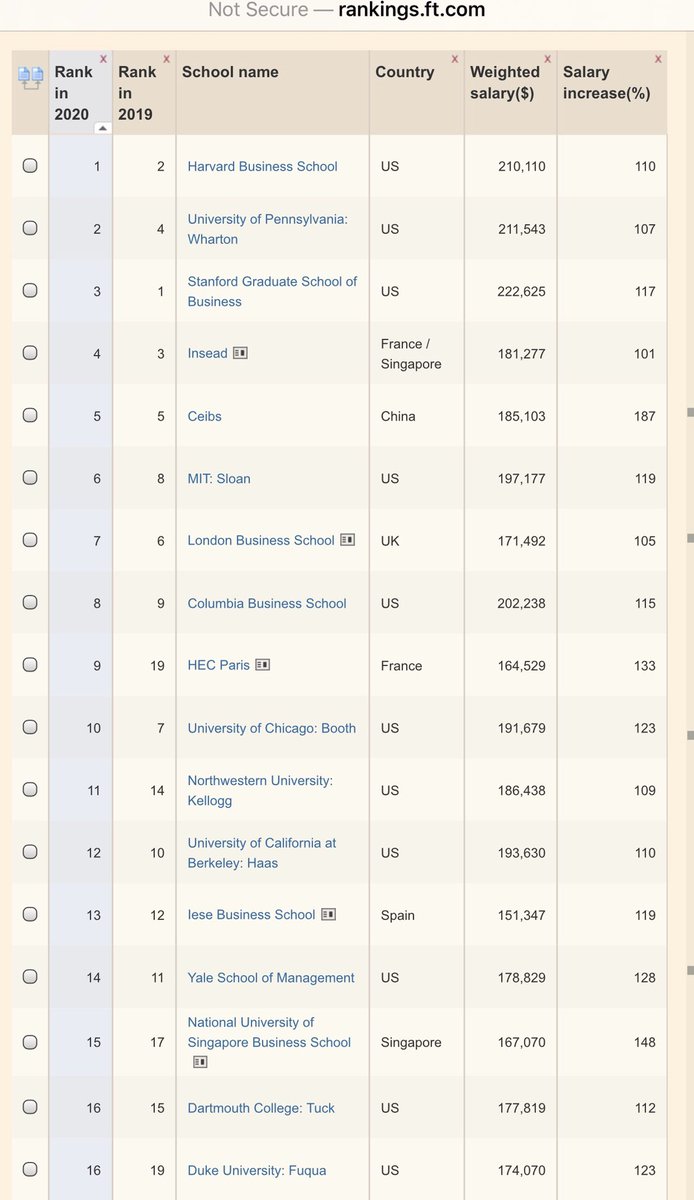
Task: Open National University of Singapore Business School link
Action: (x=269, y=1032)
